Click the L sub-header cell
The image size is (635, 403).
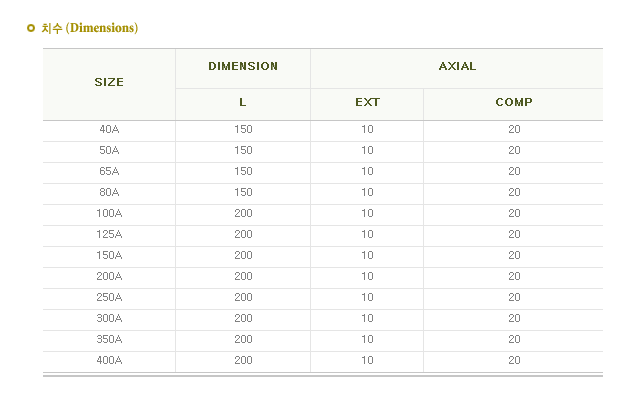tap(243, 103)
